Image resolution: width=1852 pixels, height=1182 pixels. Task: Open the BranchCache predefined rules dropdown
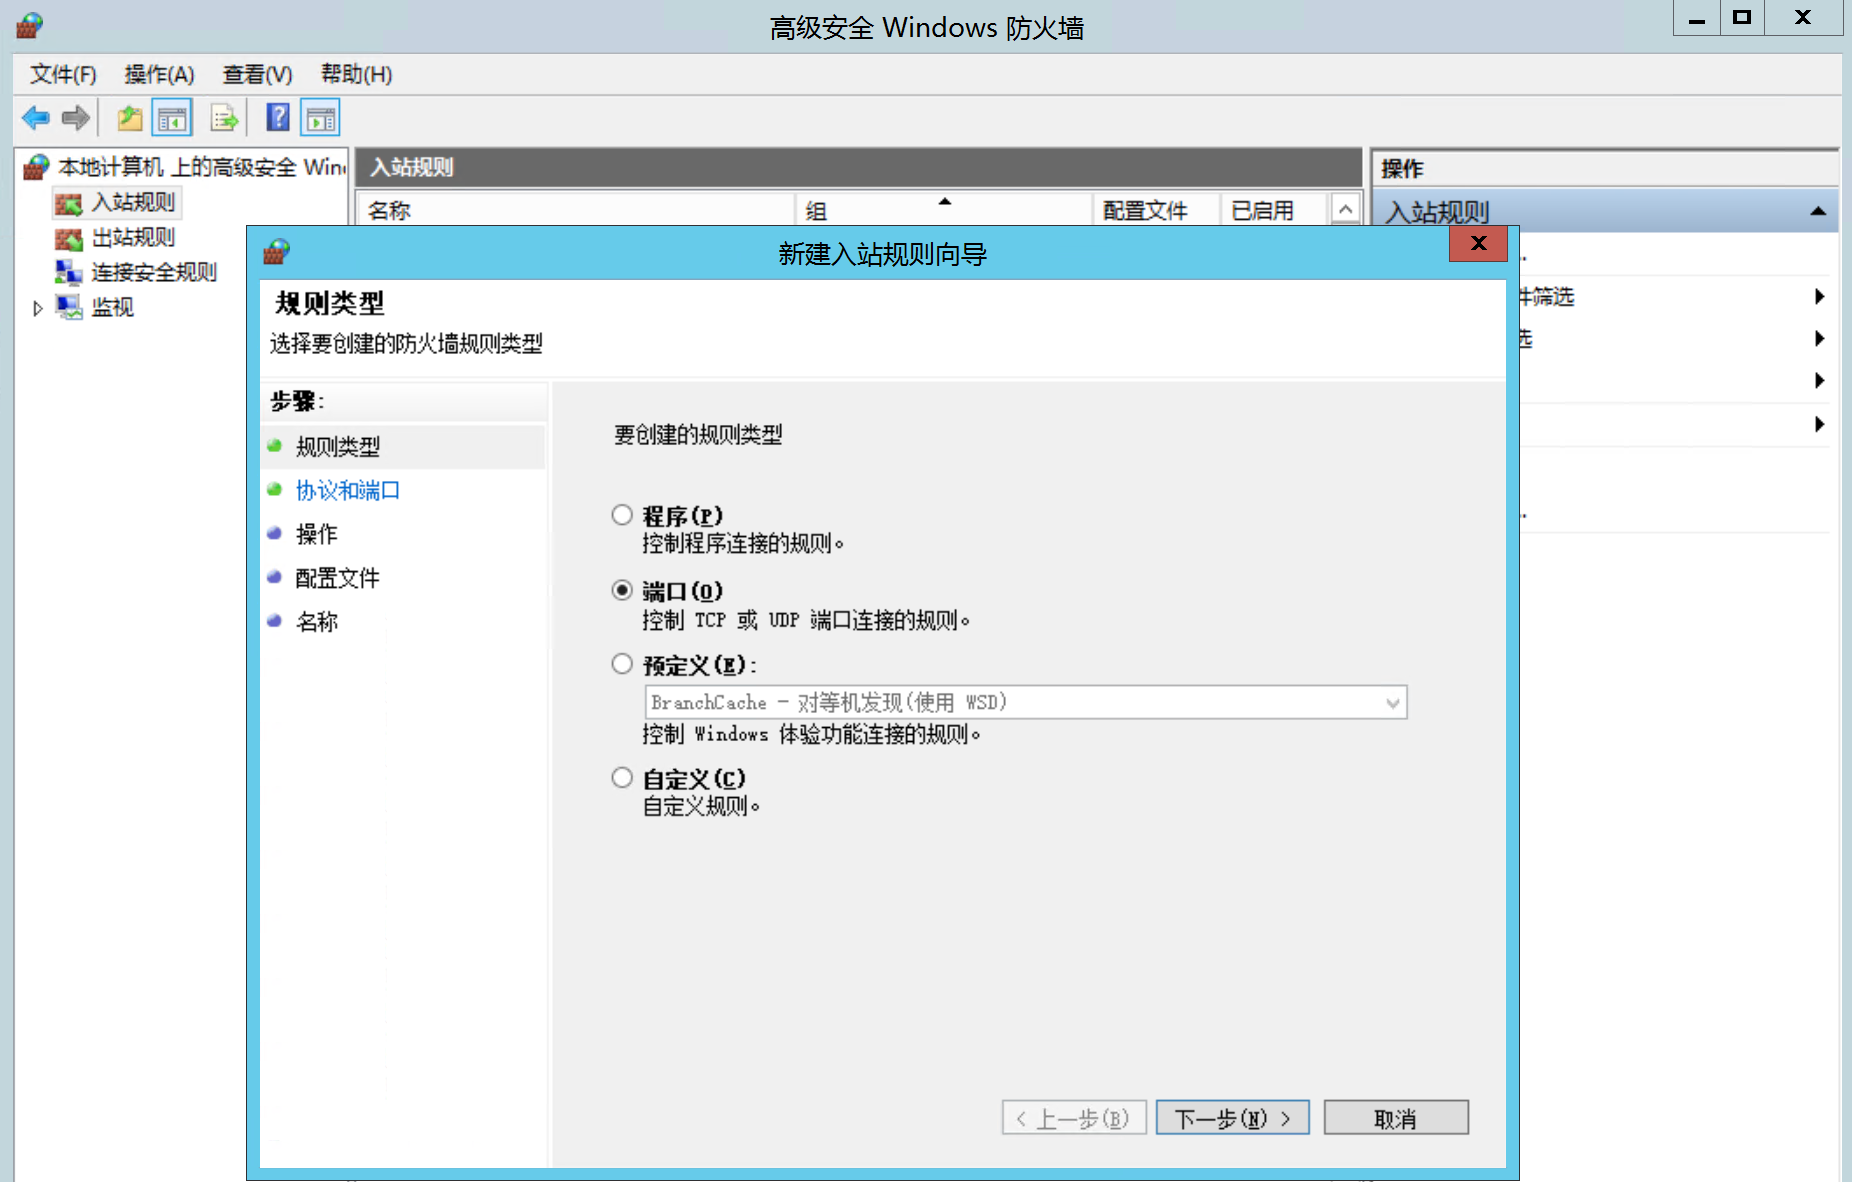pos(1392,702)
